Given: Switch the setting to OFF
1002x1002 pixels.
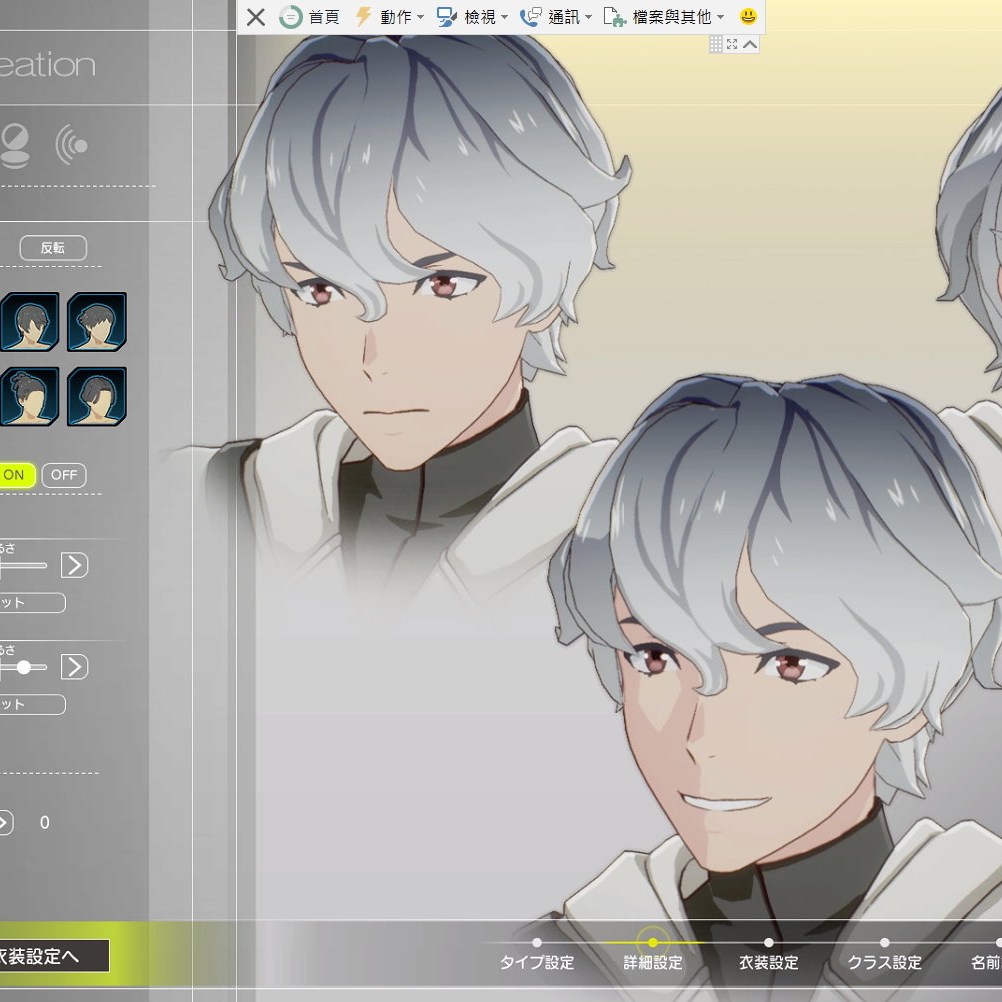Looking at the screenshot, I should 64,475.
